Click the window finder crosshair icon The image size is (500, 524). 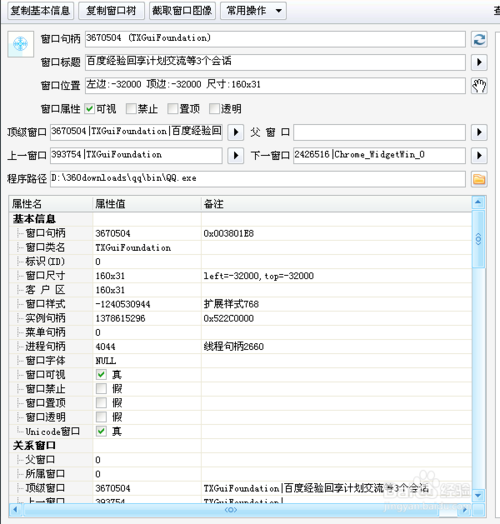pyautogui.click(x=20, y=44)
